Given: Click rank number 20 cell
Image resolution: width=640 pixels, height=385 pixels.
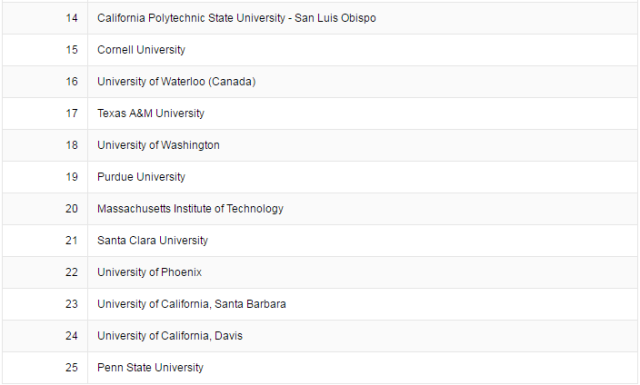Looking at the screenshot, I should [x=45, y=209].
